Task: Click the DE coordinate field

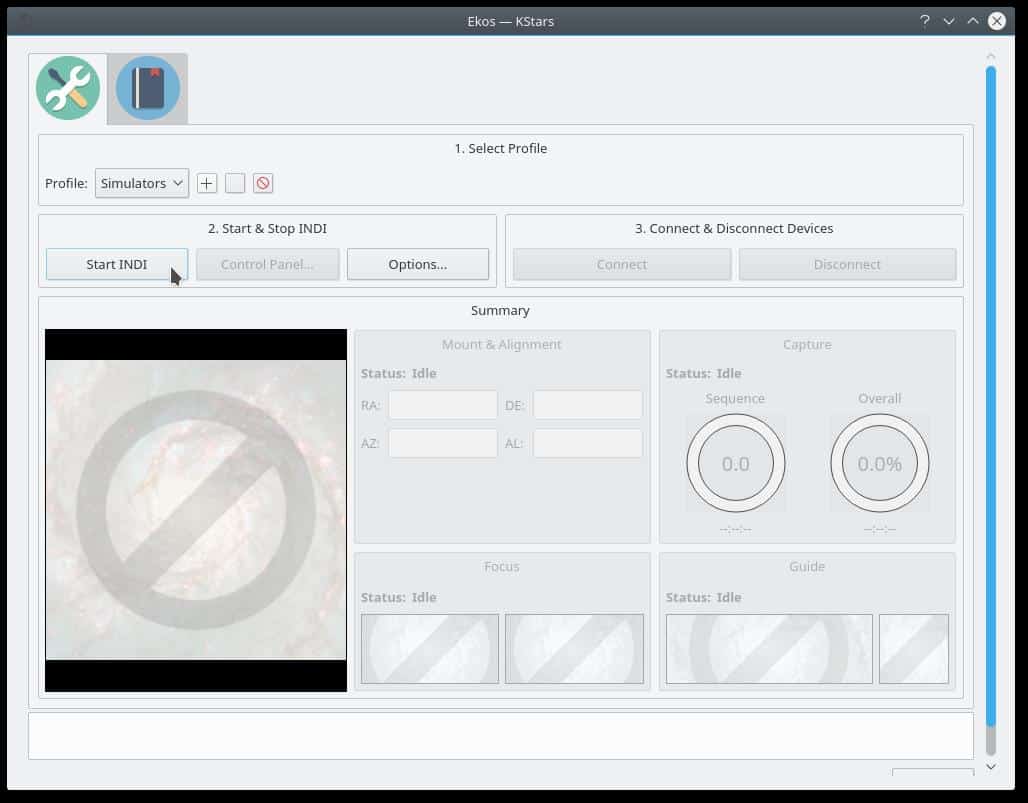Action: click(x=588, y=405)
